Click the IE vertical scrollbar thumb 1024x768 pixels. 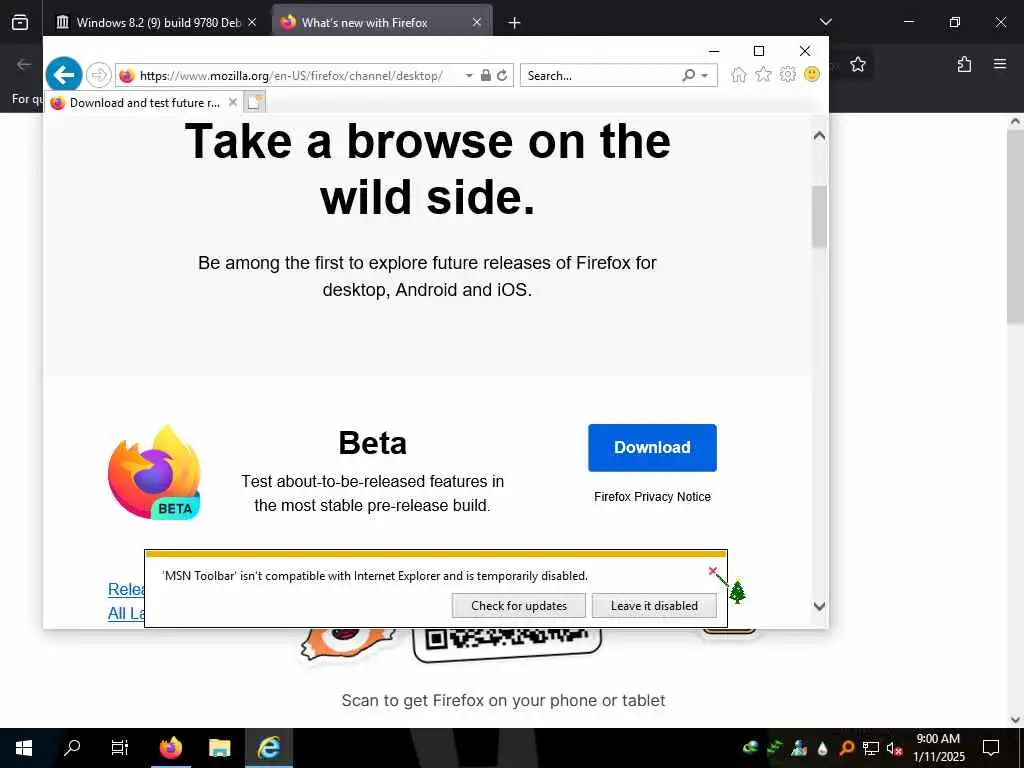pos(819,217)
